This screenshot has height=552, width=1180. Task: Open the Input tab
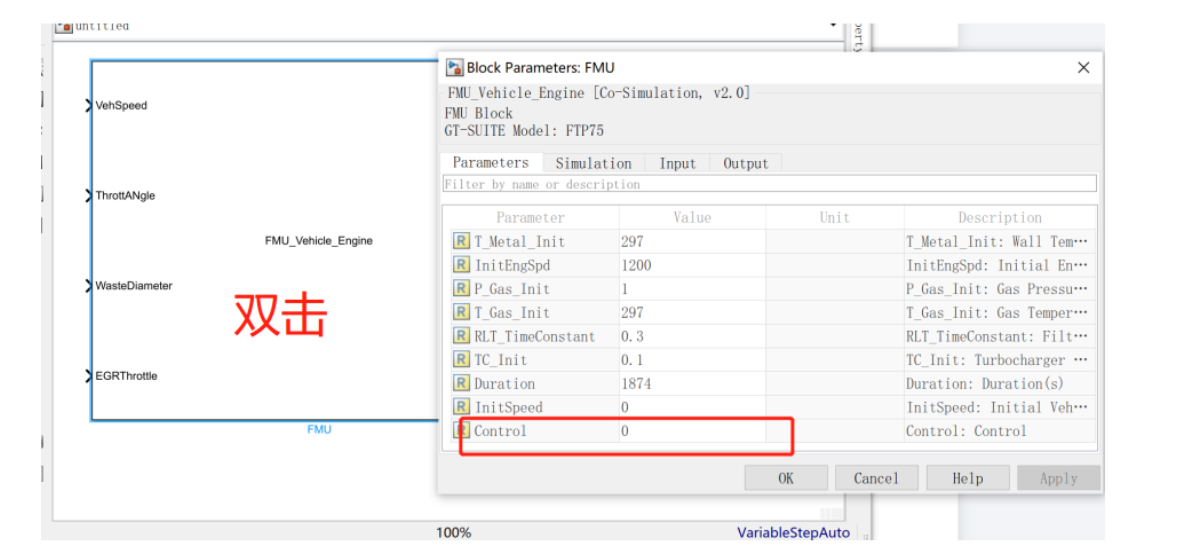tap(677, 163)
